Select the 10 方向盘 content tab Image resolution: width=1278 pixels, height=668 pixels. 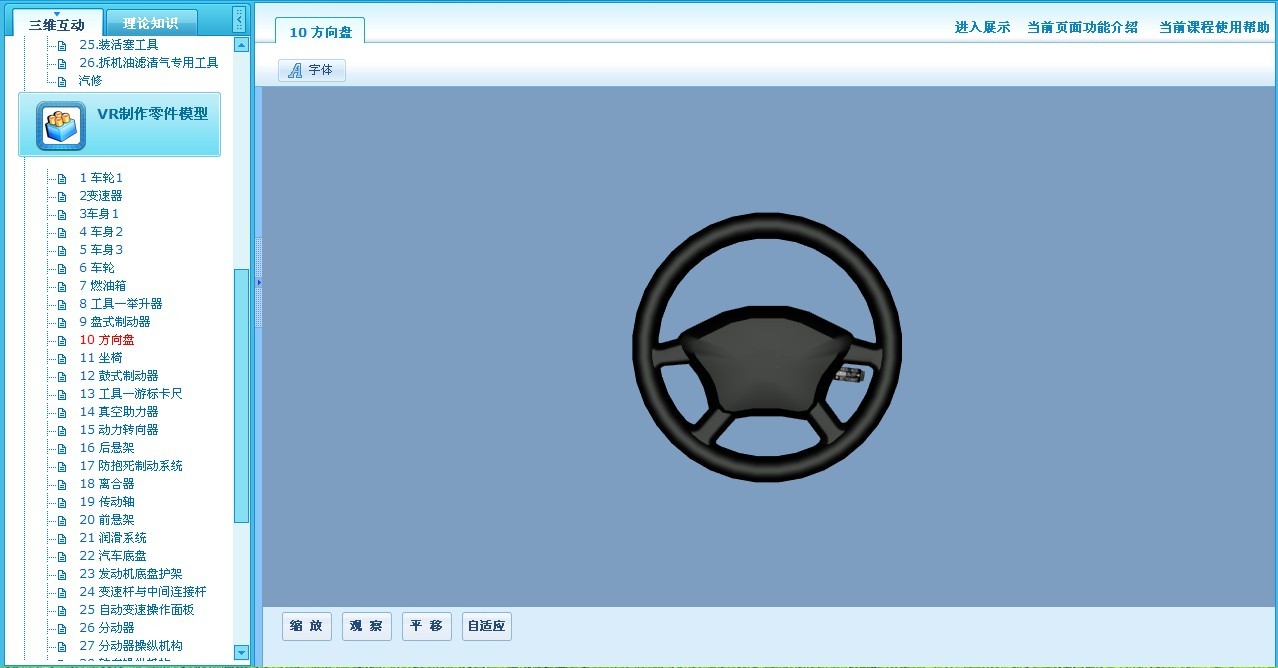(x=320, y=32)
